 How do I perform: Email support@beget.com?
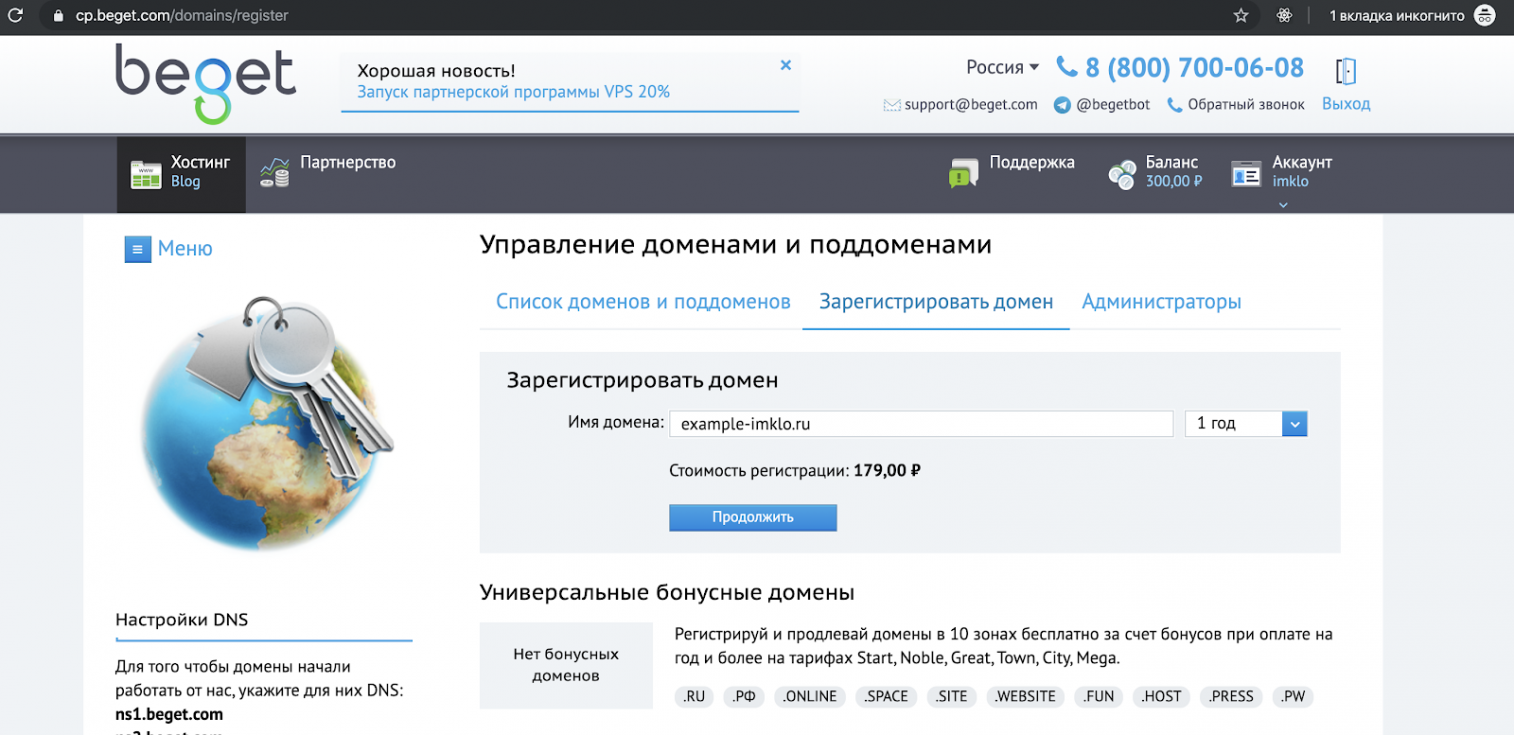tap(971, 105)
